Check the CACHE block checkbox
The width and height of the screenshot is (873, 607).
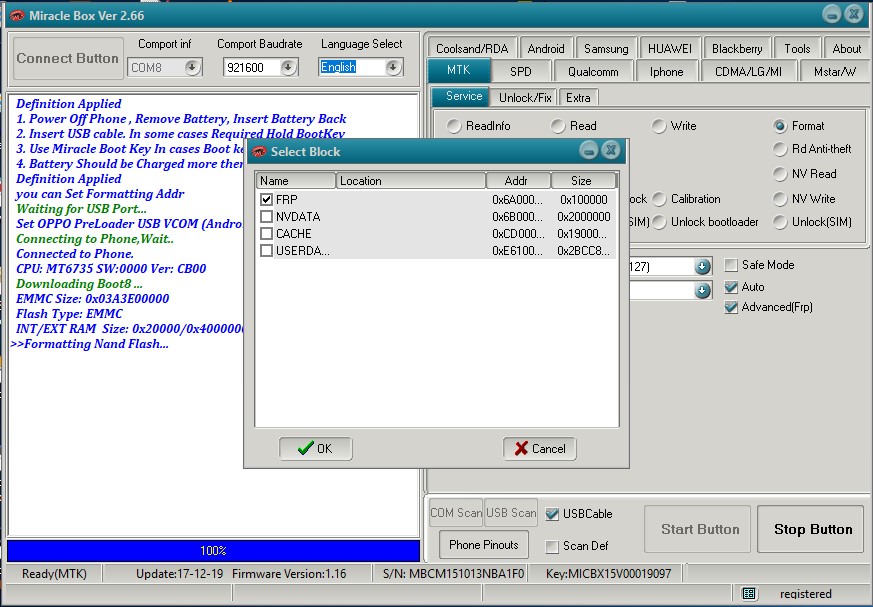tap(266, 233)
